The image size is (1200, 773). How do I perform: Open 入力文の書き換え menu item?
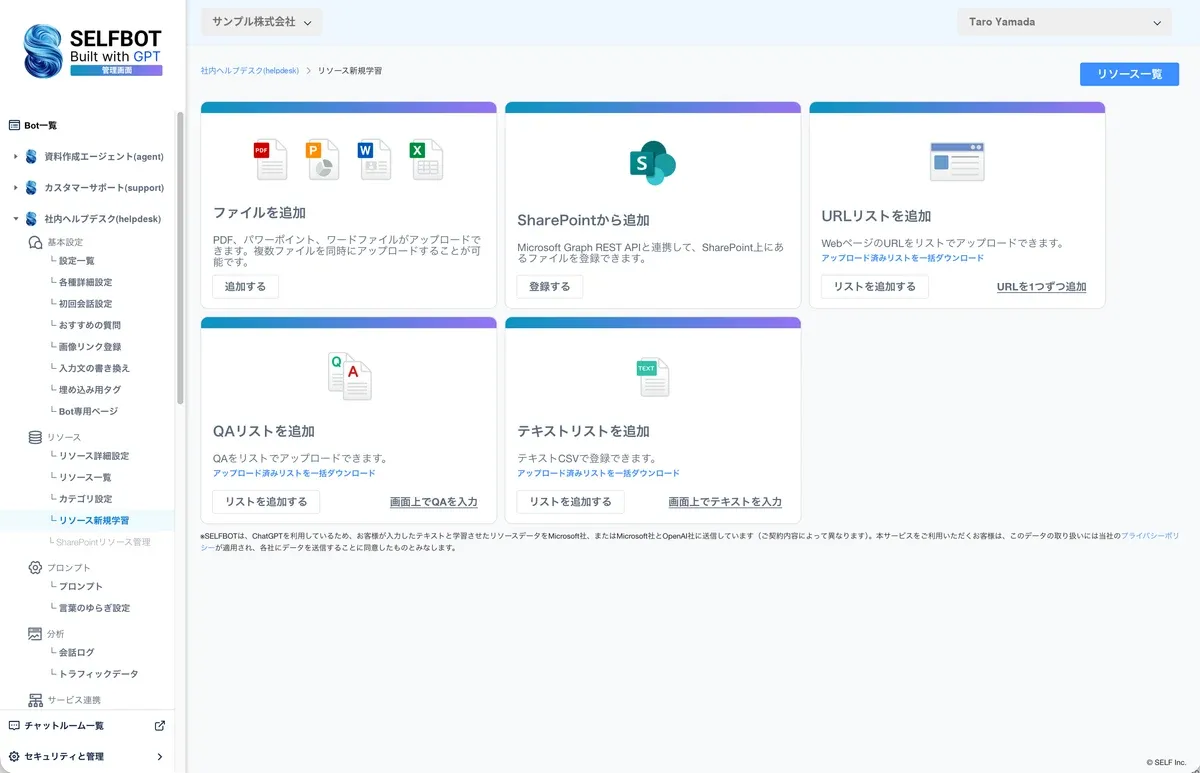(x=94, y=368)
